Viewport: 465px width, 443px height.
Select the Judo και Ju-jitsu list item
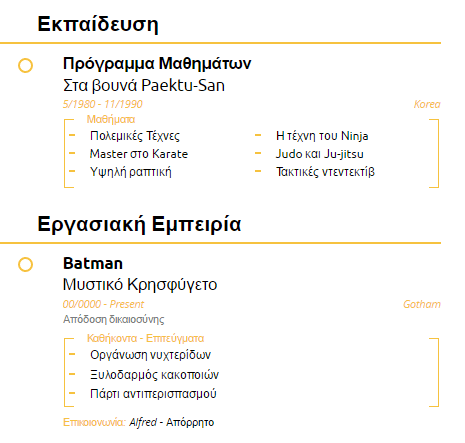pyautogui.click(x=320, y=154)
